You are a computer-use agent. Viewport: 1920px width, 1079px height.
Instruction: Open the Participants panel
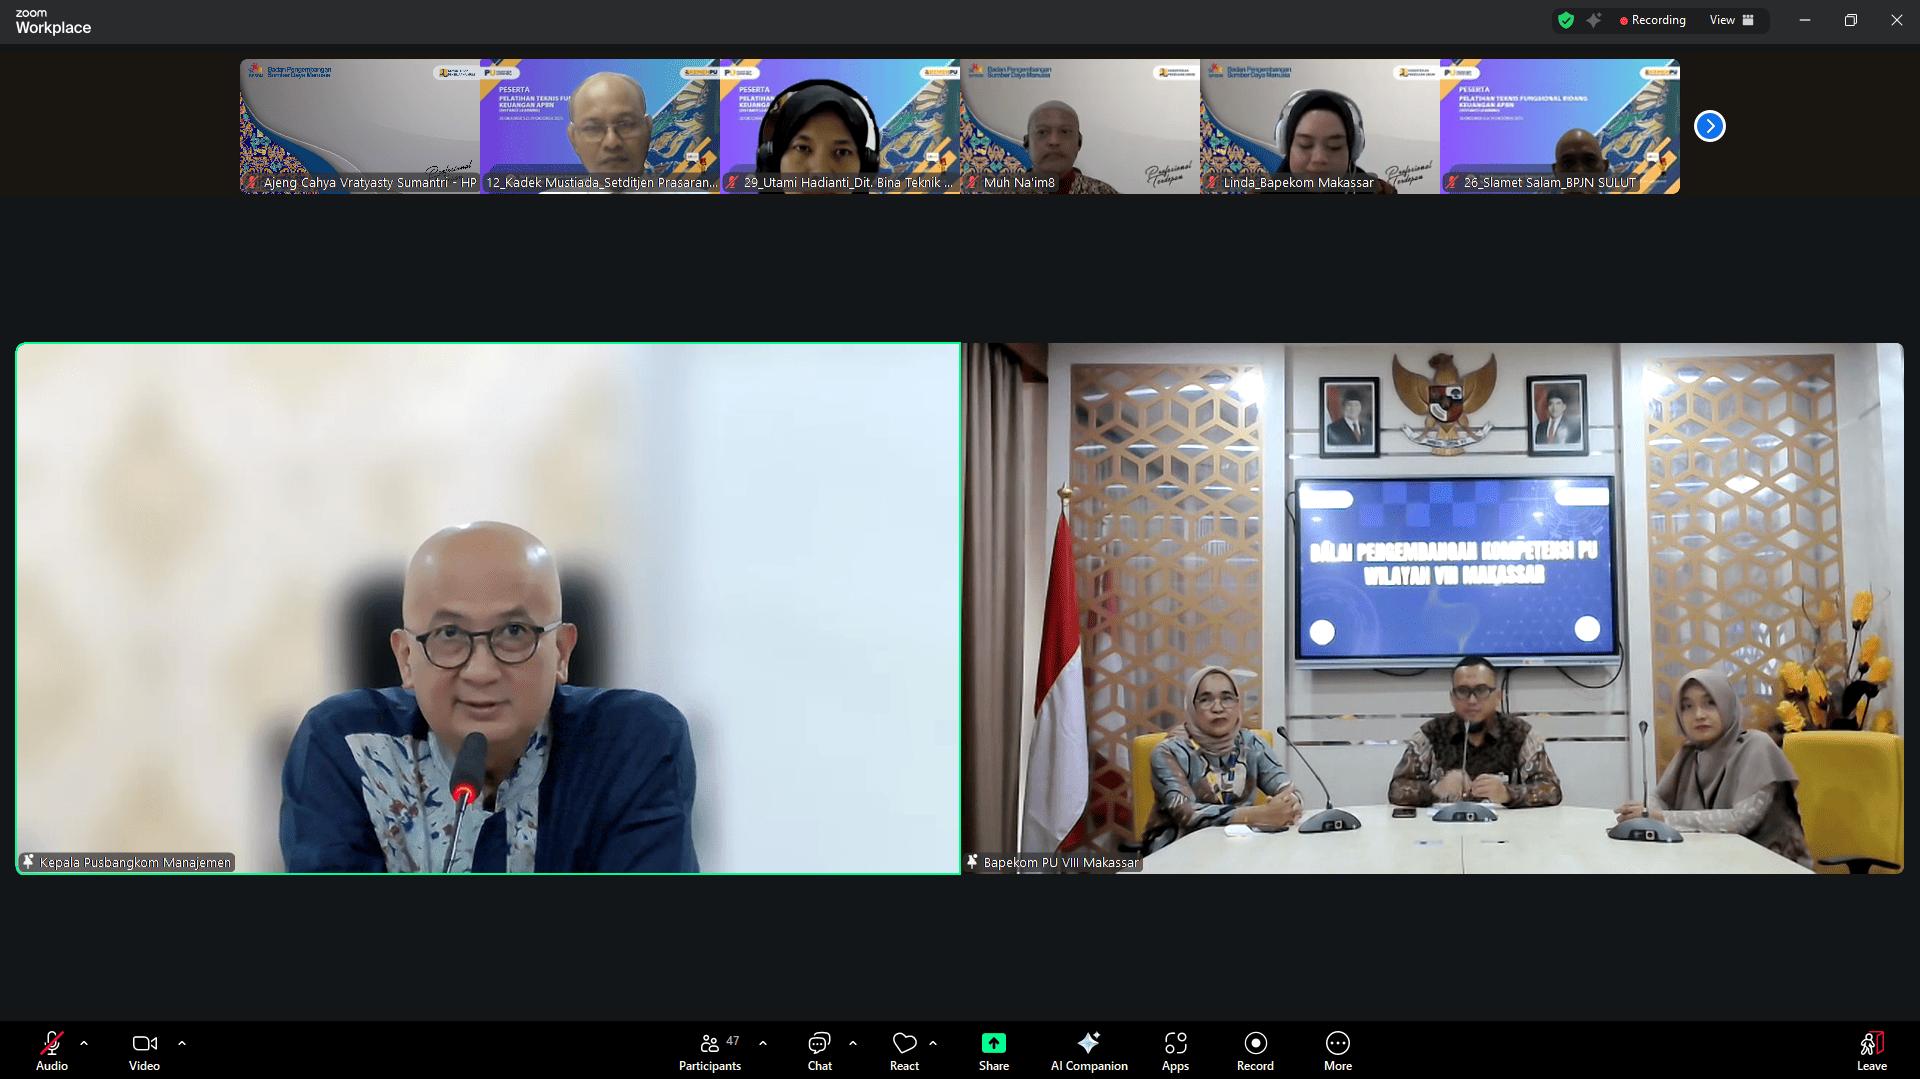709,1050
